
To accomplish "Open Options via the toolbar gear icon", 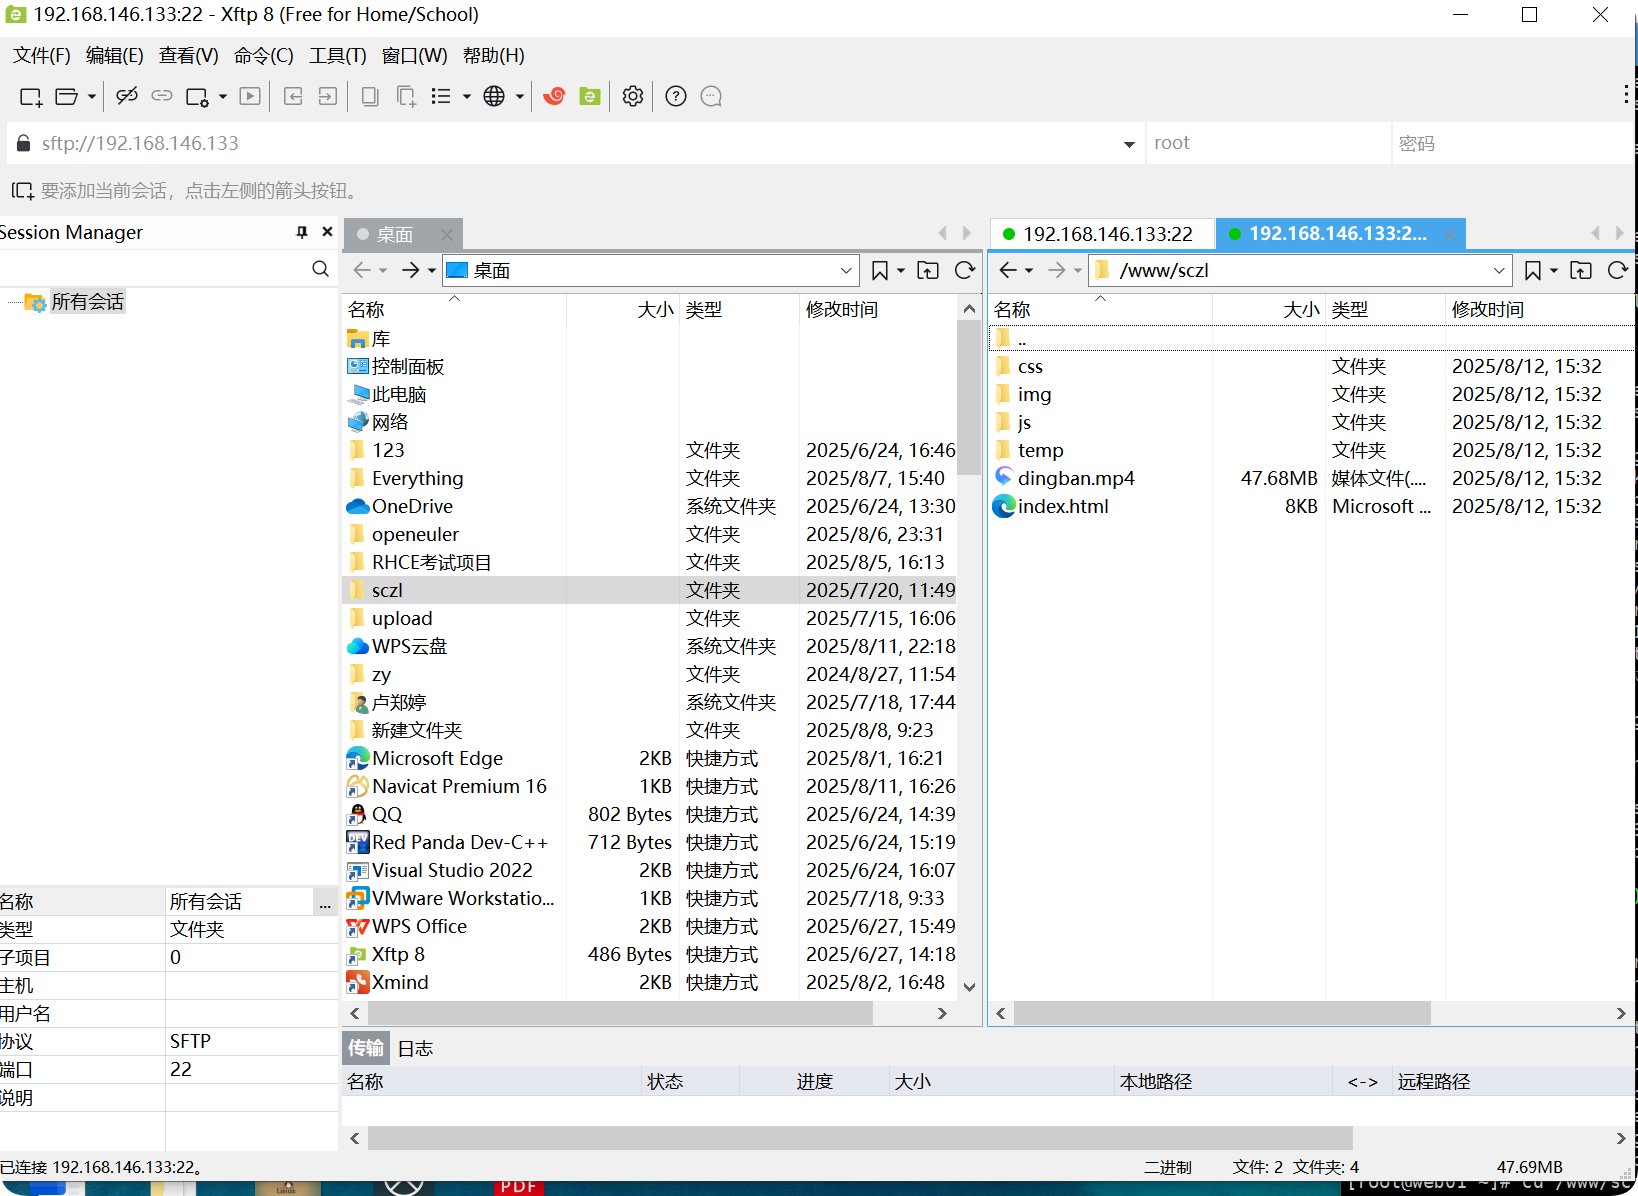I will point(633,96).
